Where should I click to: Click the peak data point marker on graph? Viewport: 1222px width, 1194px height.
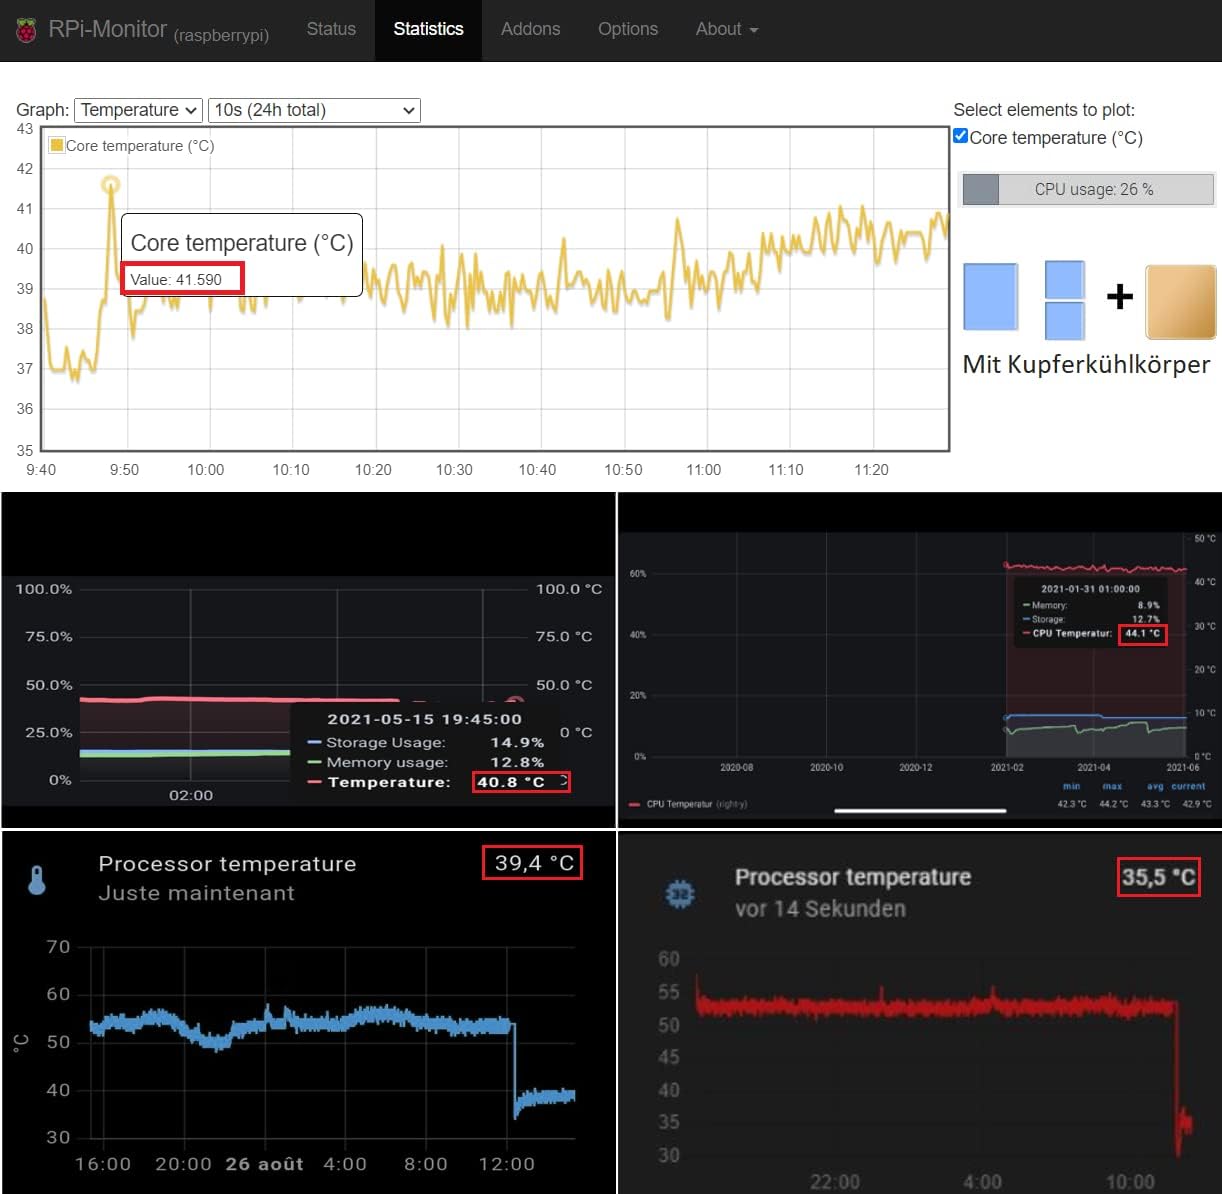(x=111, y=184)
